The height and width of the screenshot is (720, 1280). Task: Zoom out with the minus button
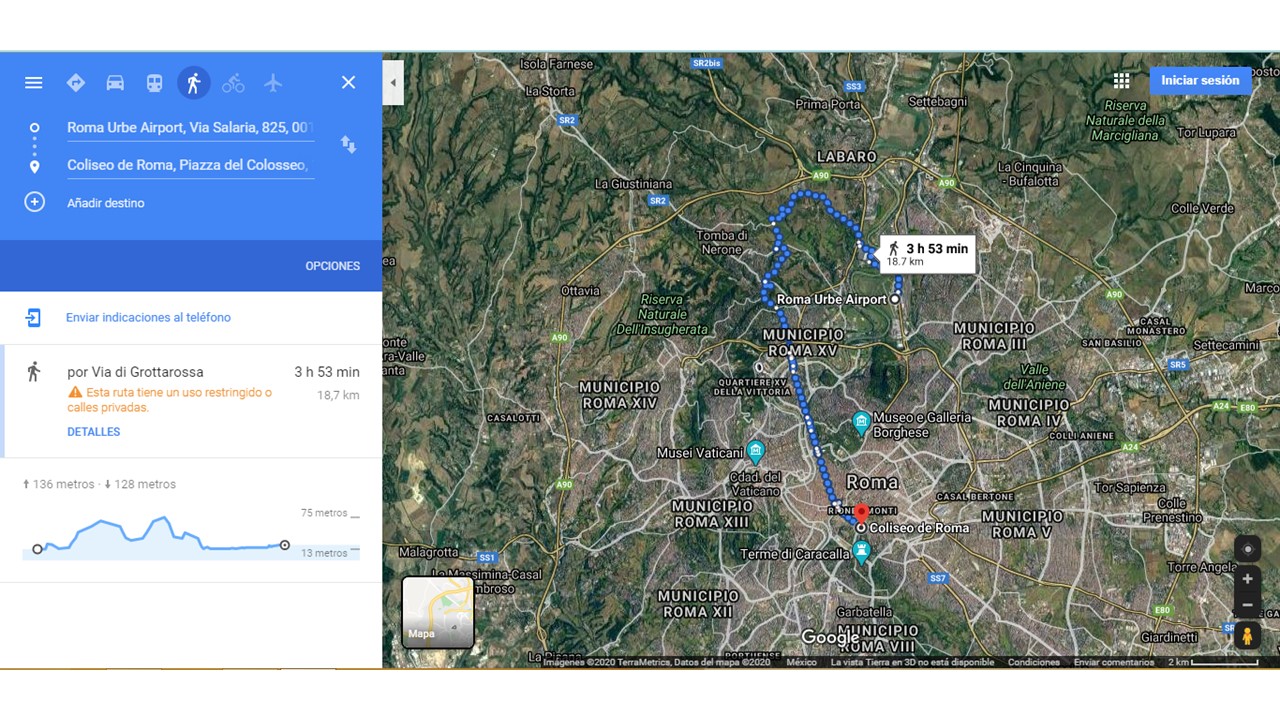(1247, 605)
